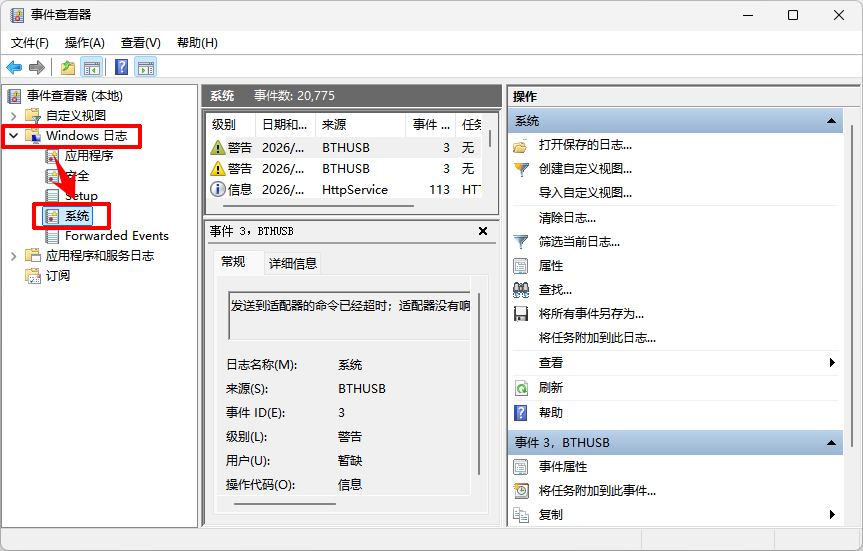The width and height of the screenshot is (863, 551).
Task: Sort by the 级别 column header
Action: point(231,125)
